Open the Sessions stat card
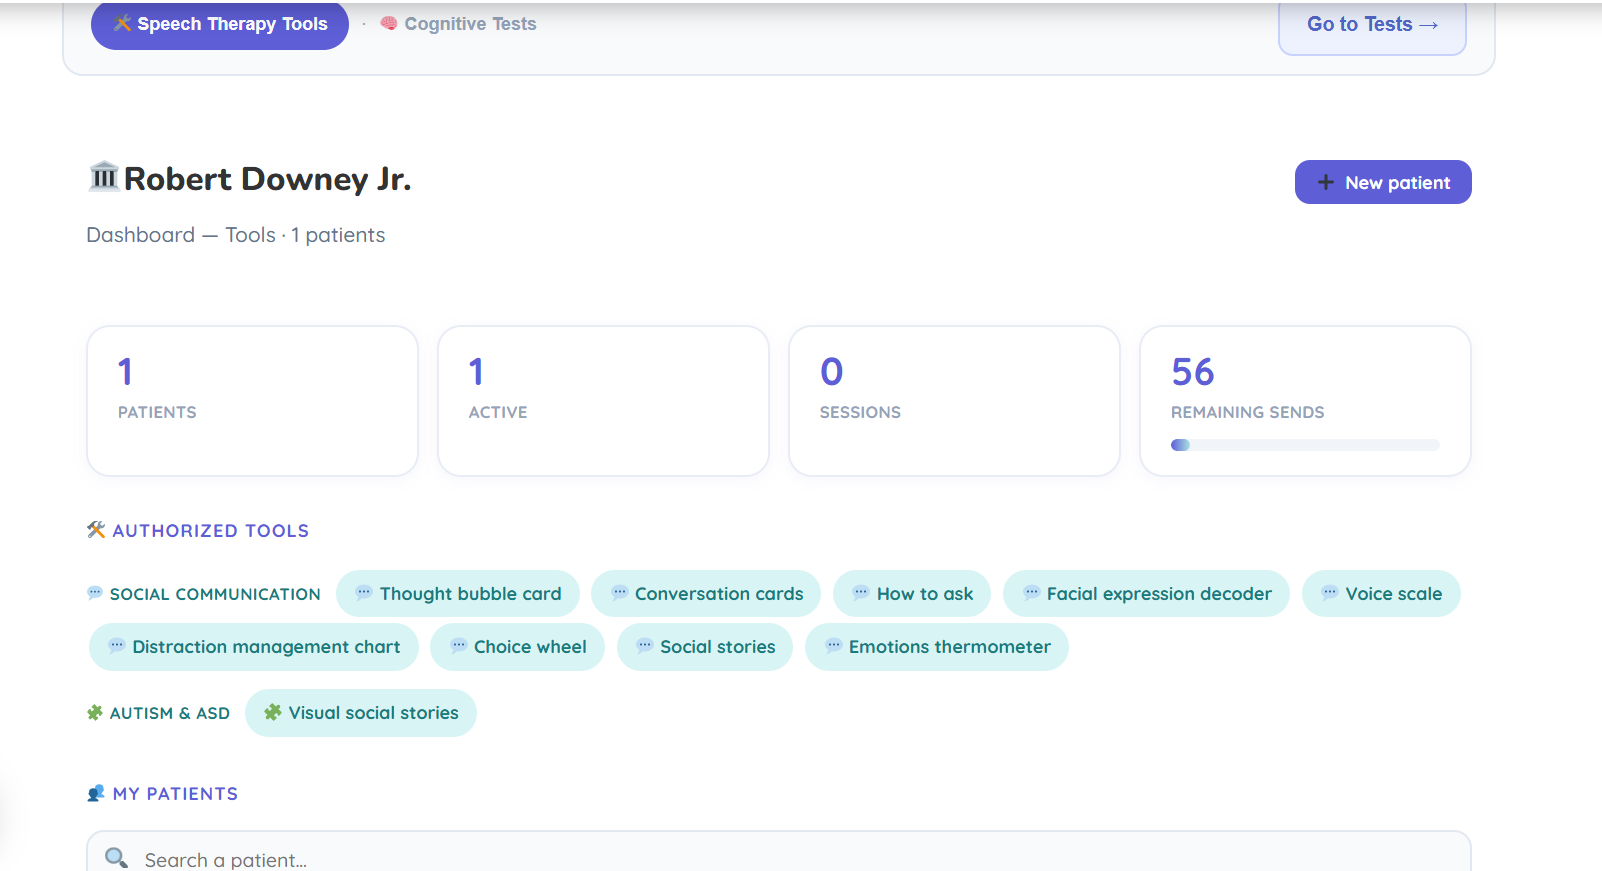This screenshot has height=871, width=1602. 954,401
